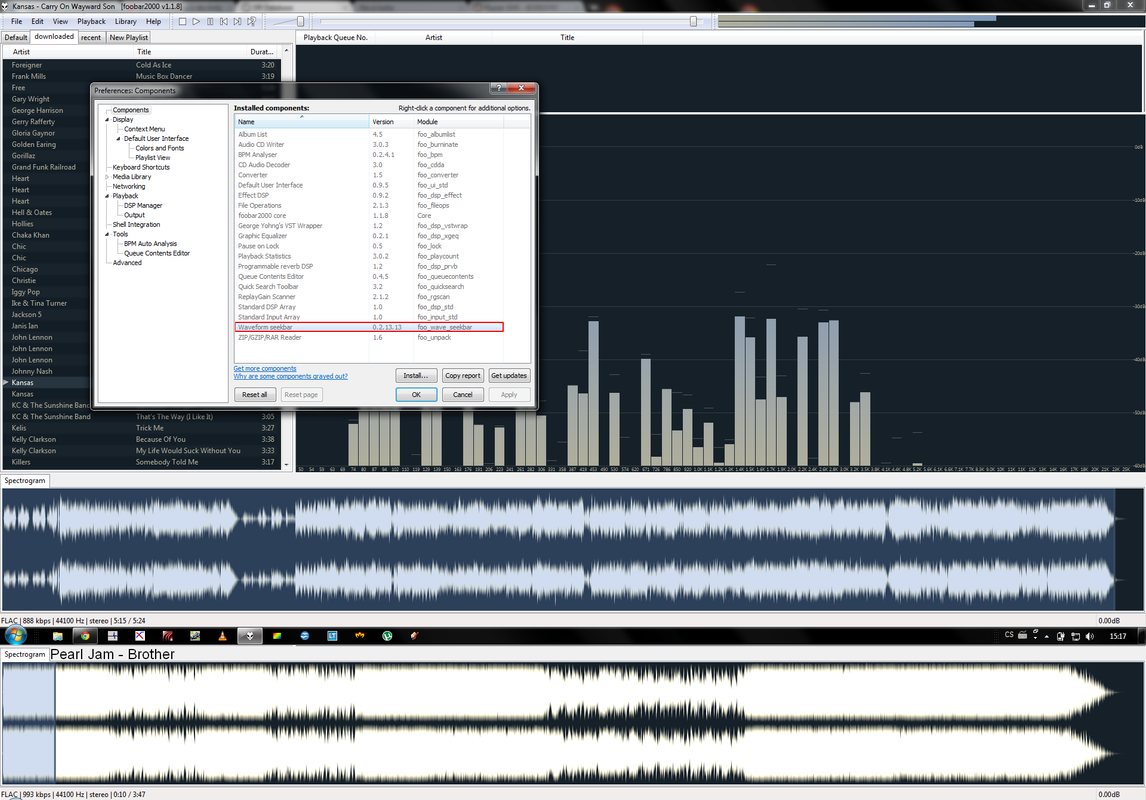Collapse the Display tree node

pyautogui.click(x=107, y=120)
